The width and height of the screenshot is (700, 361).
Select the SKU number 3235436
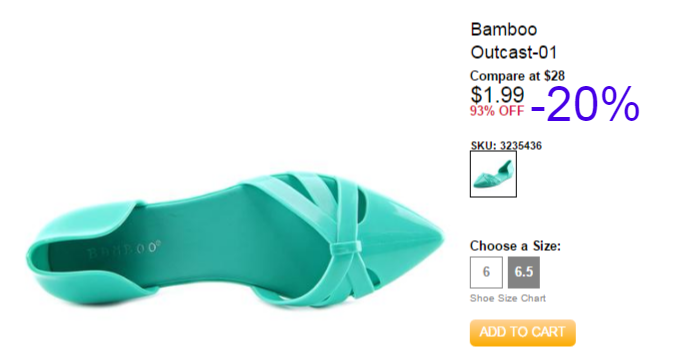(521, 145)
